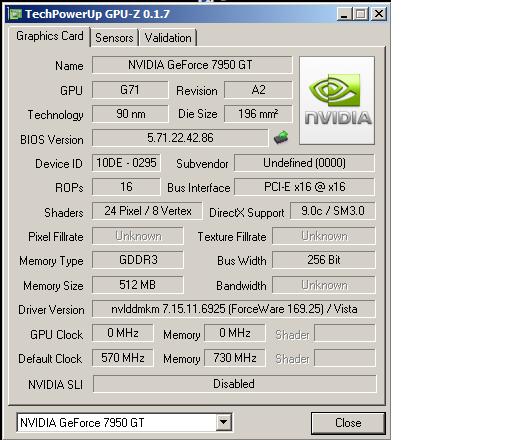Click the Default Clock field 570 MHz
This screenshot has width=512, height=440.
point(123,358)
